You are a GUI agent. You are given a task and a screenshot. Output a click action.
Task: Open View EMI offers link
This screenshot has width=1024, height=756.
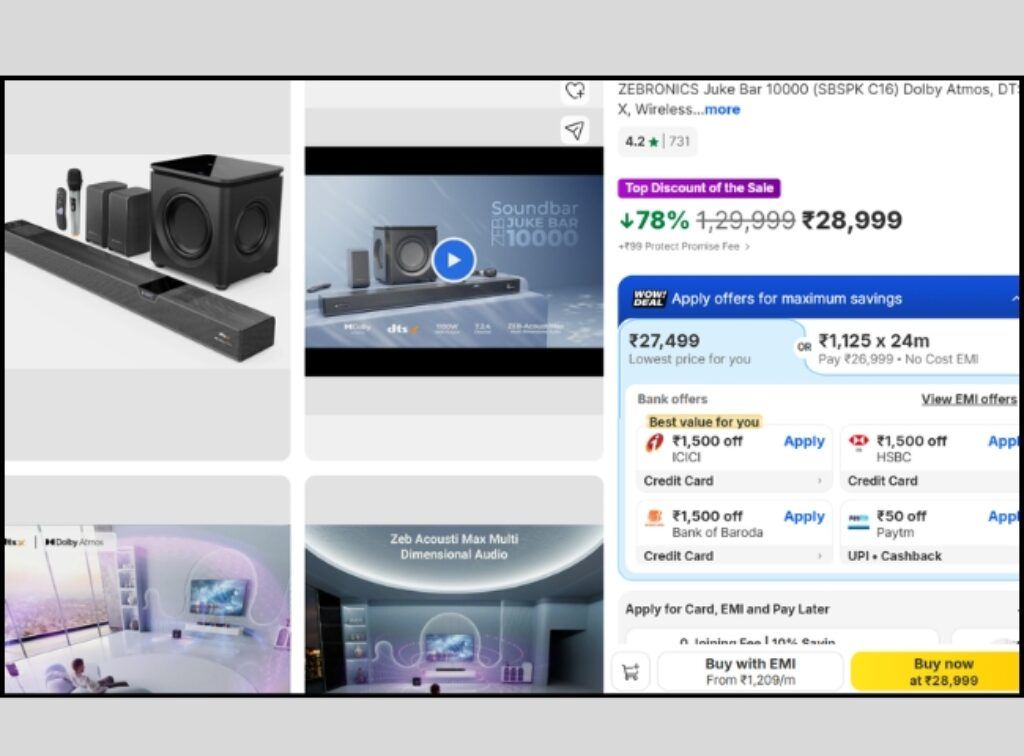coord(969,399)
